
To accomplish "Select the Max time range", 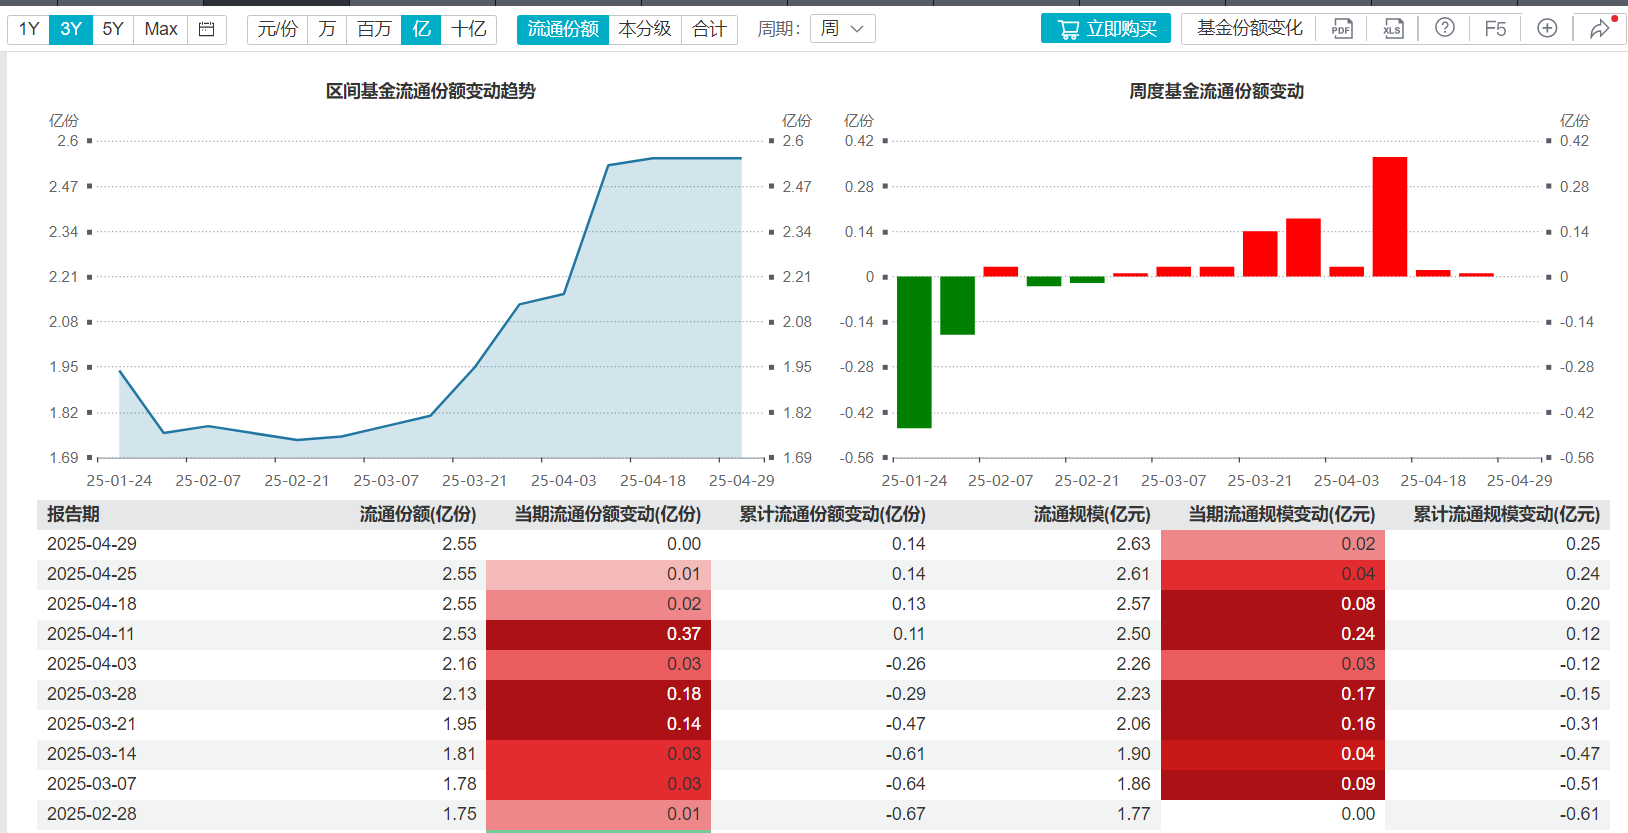I will coord(161,29).
